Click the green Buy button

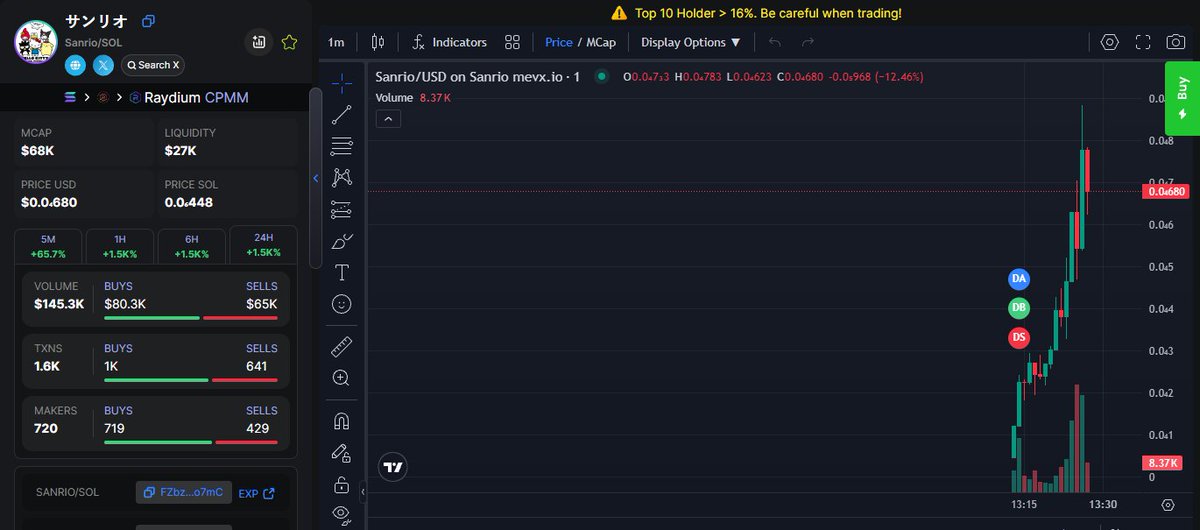[1182, 98]
